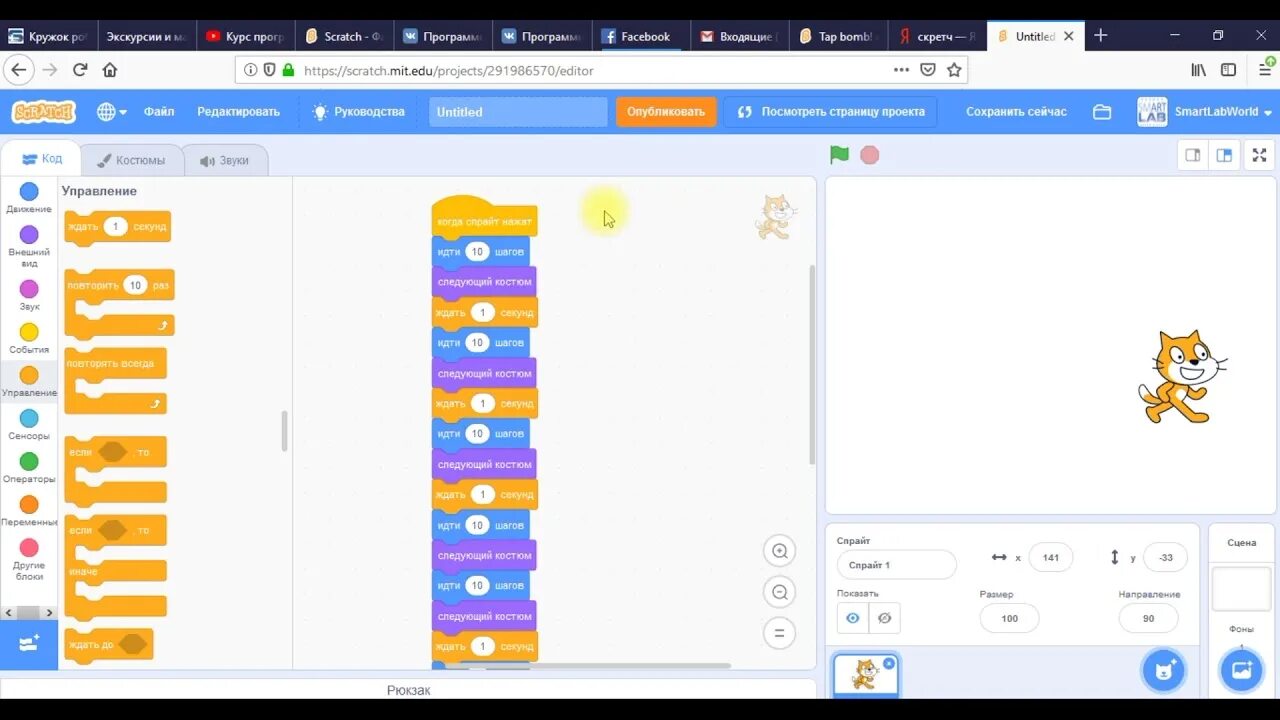Zoom in the code workspace
This screenshot has height=720, width=1280.
tap(780, 551)
